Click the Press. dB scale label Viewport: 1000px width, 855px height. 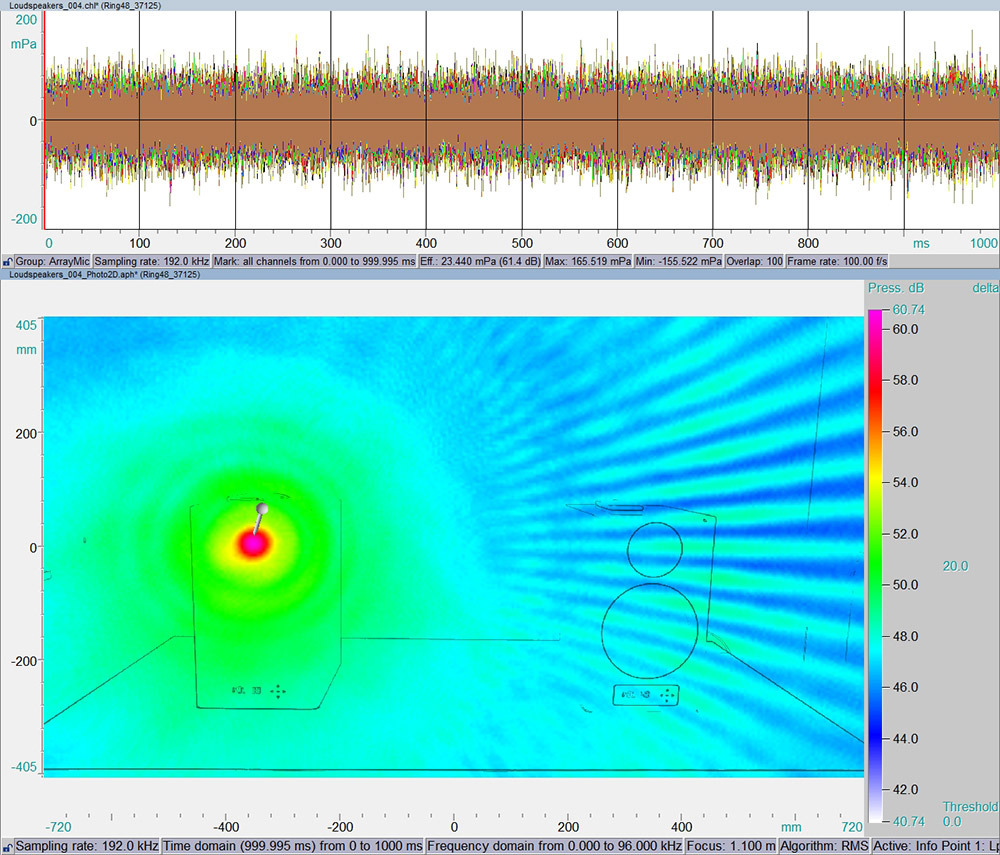895,288
